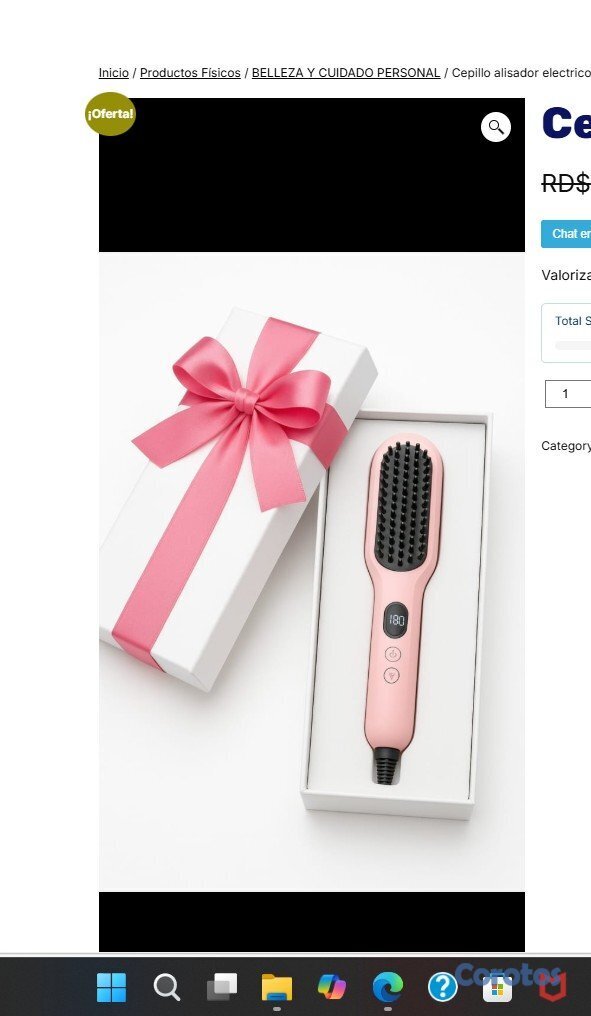
Task: Launch Copilot from the taskbar
Action: click(x=332, y=987)
